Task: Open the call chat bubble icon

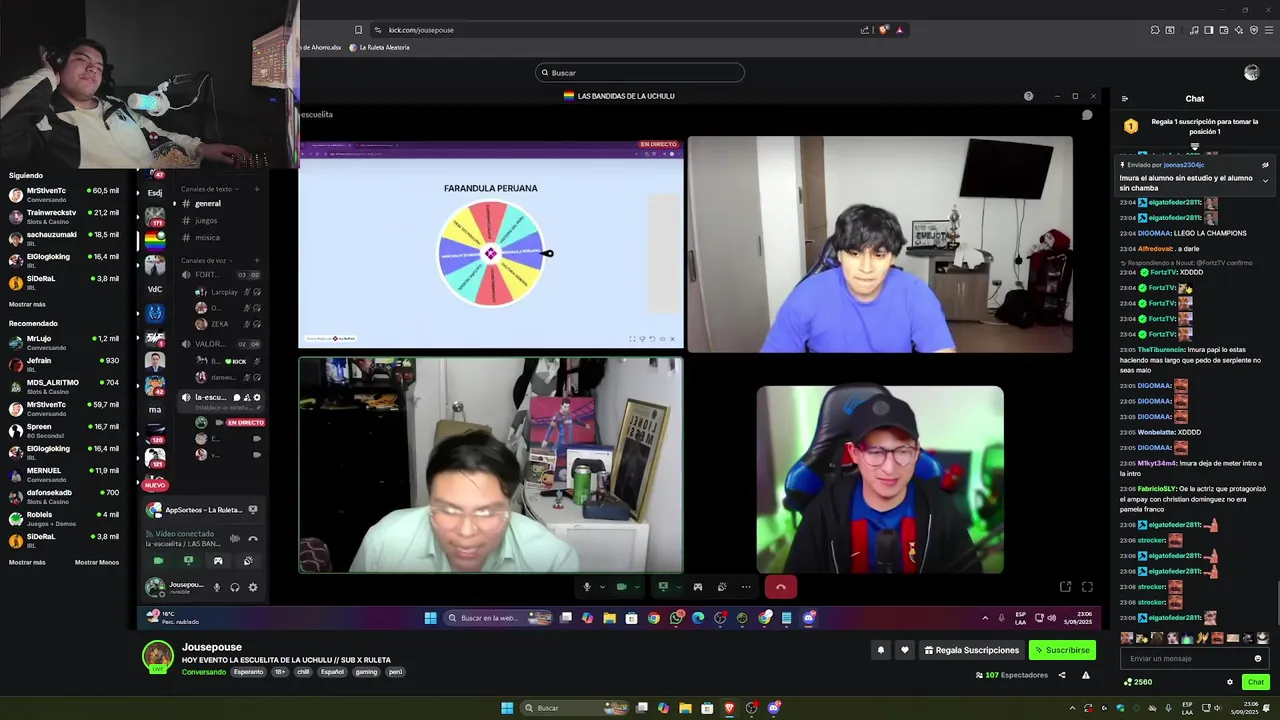Action: pyautogui.click(x=1087, y=115)
